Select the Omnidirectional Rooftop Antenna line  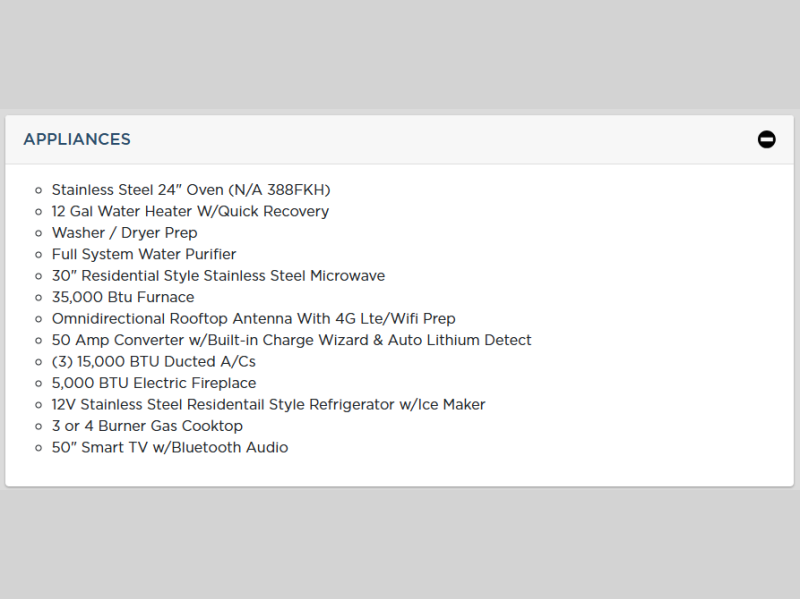point(253,319)
